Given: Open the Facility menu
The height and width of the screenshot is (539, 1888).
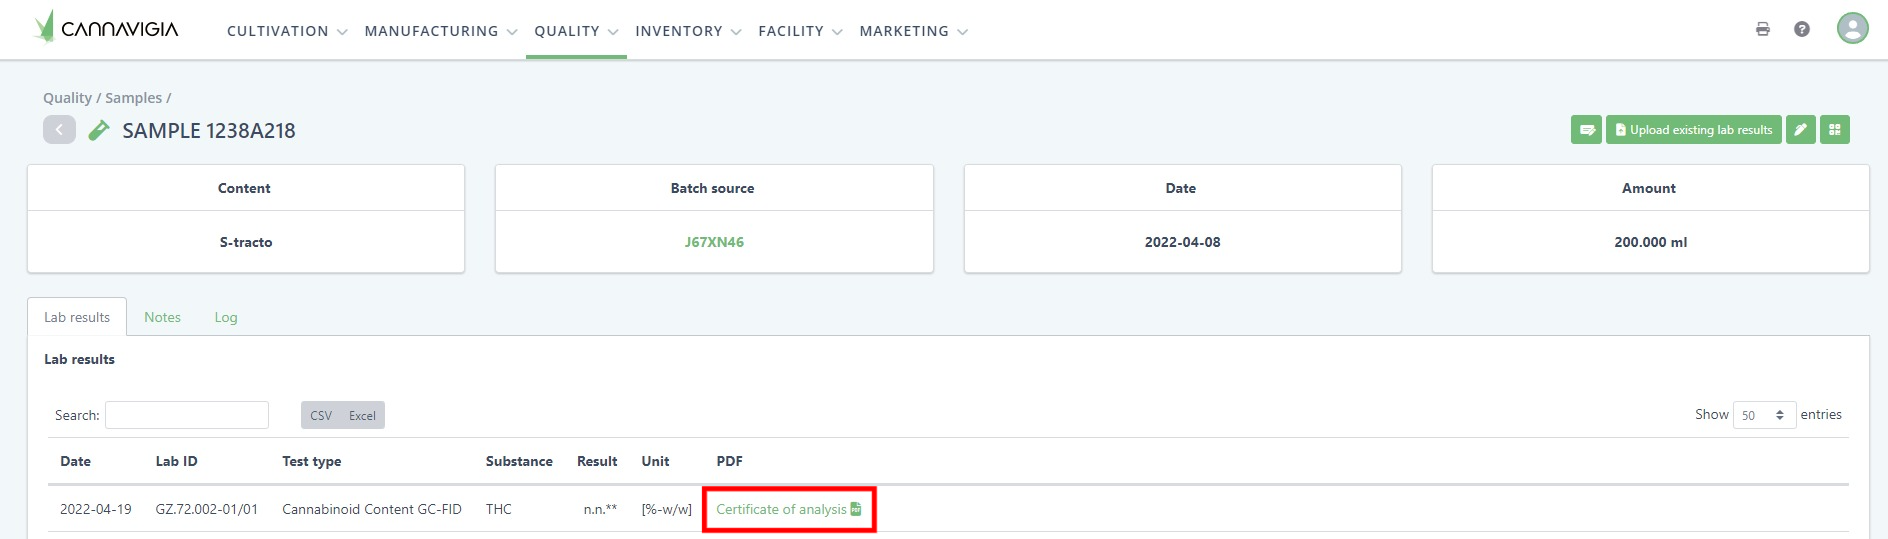Looking at the screenshot, I should point(800,31).
